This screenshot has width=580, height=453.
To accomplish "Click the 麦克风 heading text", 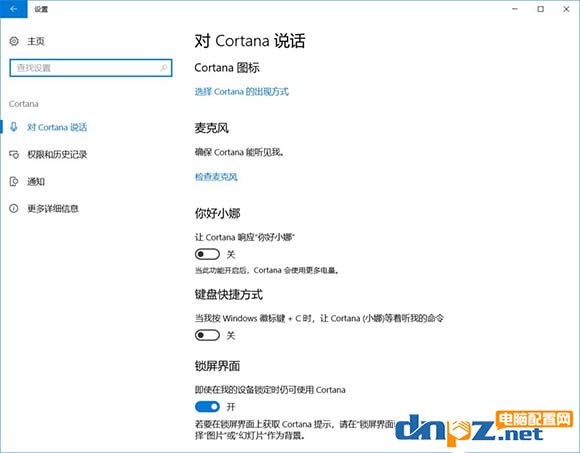I will [212, 128].
